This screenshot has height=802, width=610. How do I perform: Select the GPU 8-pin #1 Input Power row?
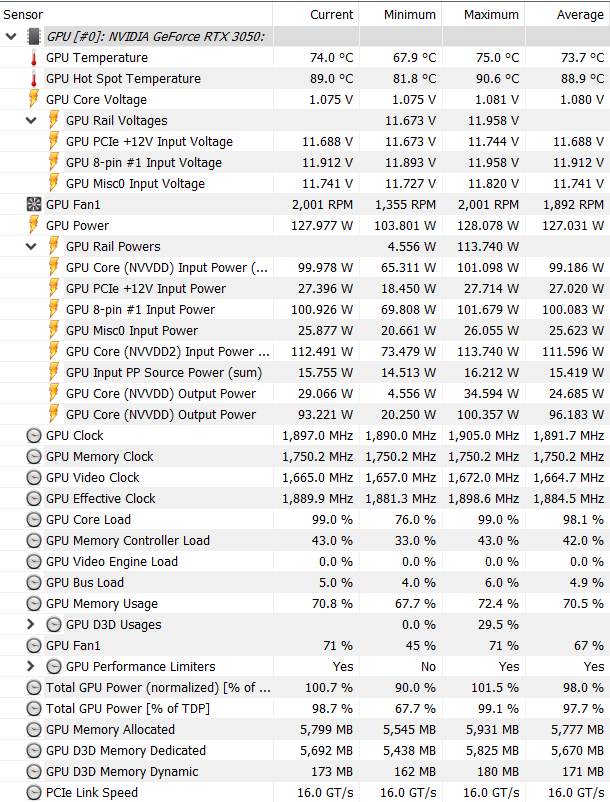305,310
